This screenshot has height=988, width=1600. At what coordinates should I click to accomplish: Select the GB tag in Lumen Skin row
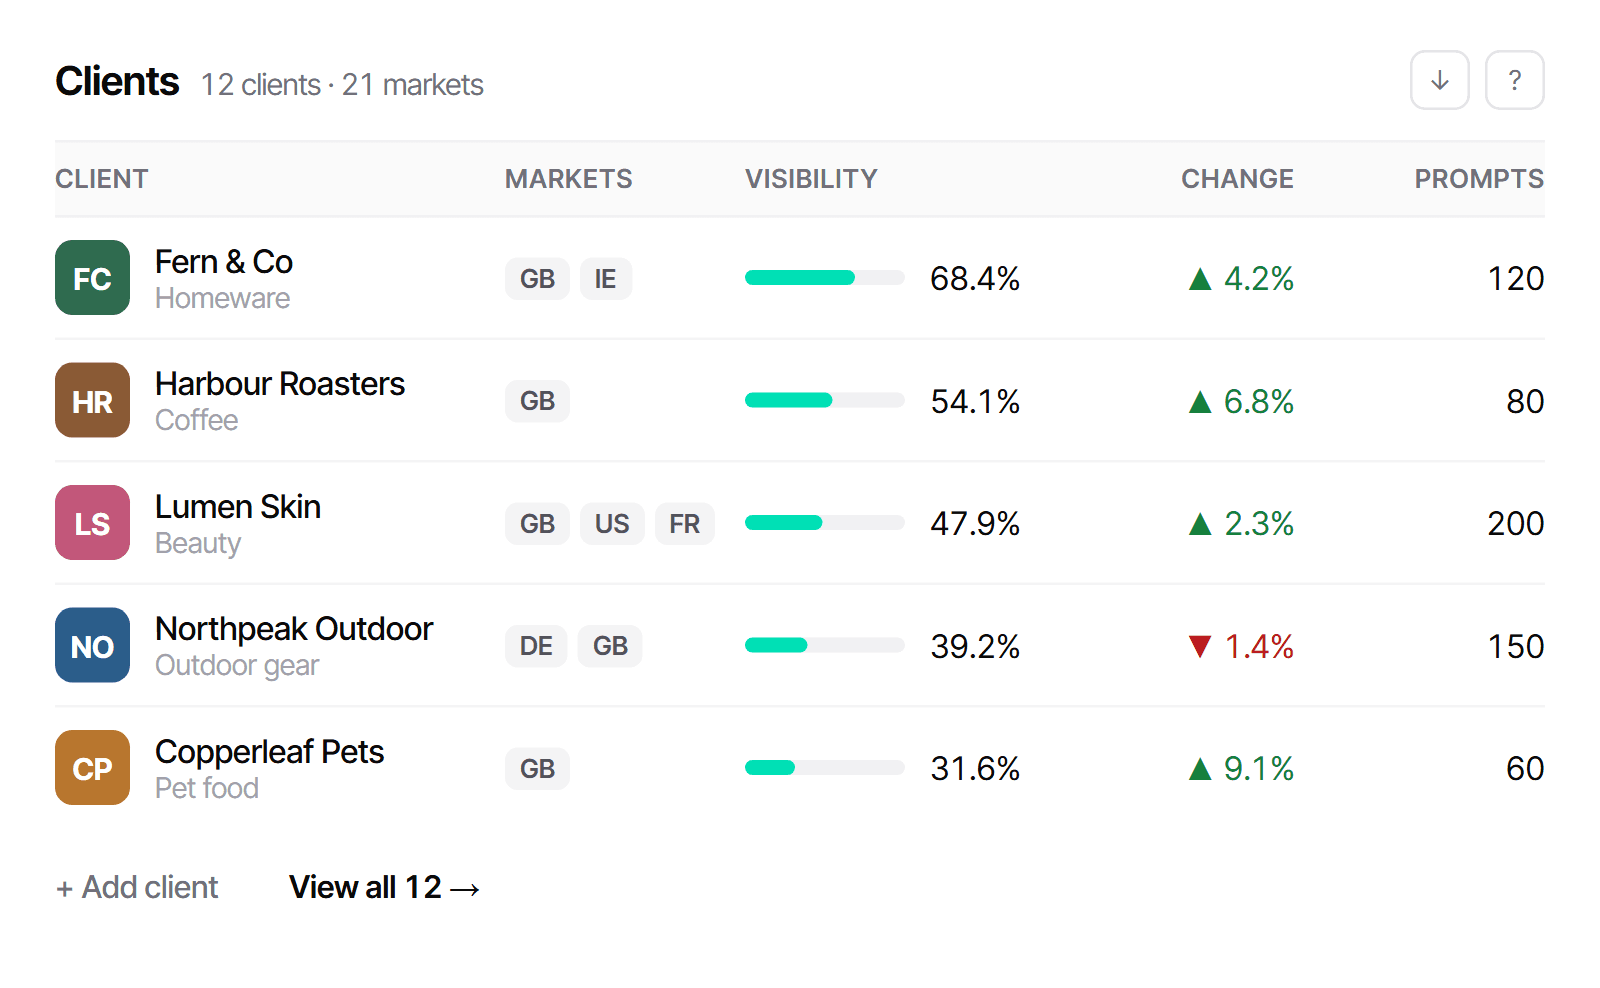(x=537, y=524)
